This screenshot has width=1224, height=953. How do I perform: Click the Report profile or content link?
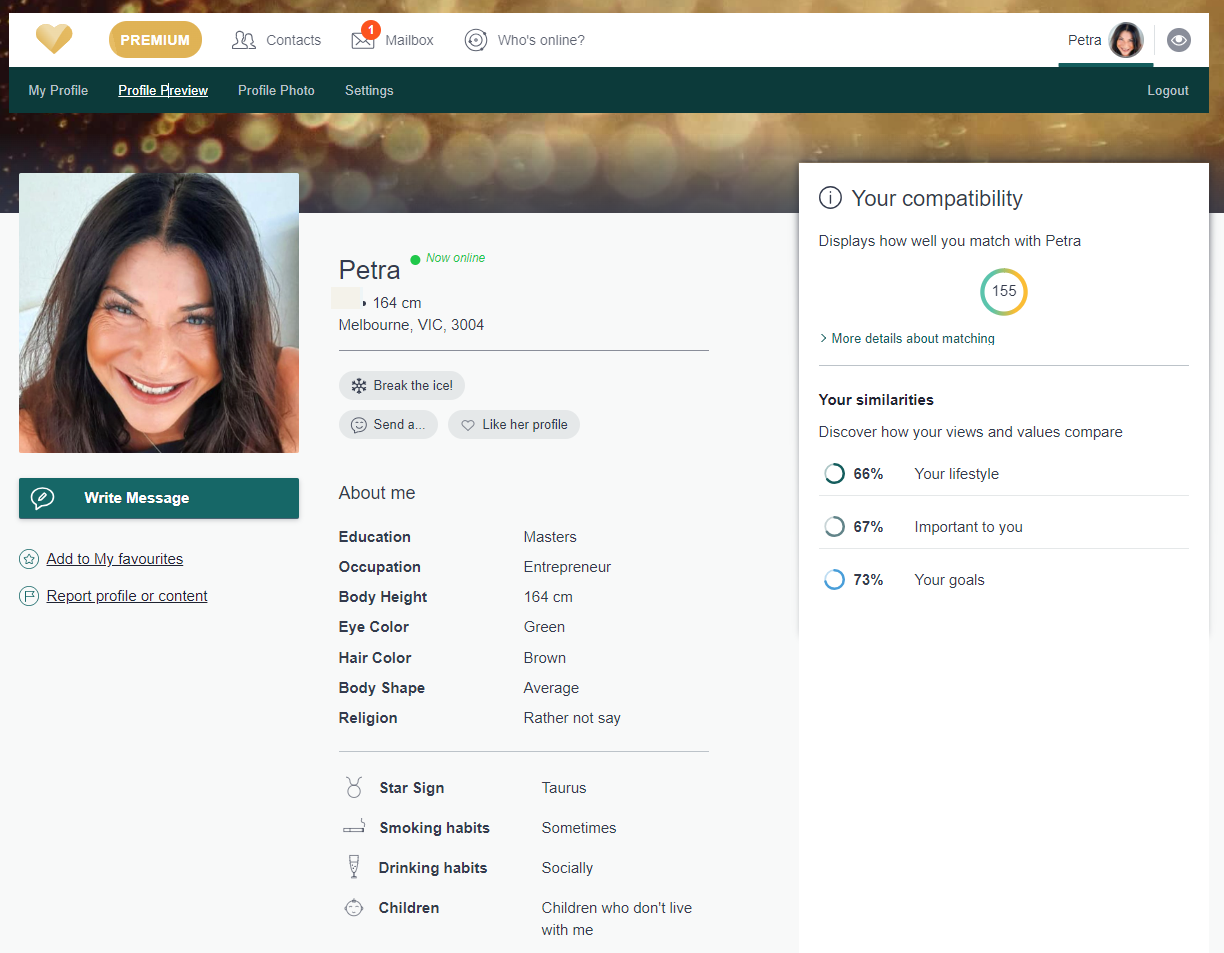127,596
